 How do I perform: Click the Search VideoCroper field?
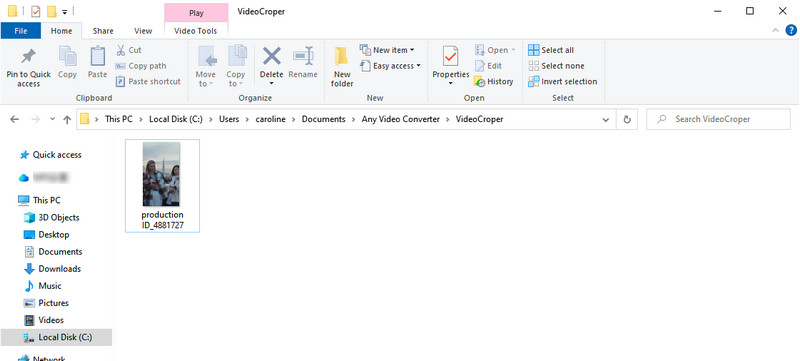[718, 119]
